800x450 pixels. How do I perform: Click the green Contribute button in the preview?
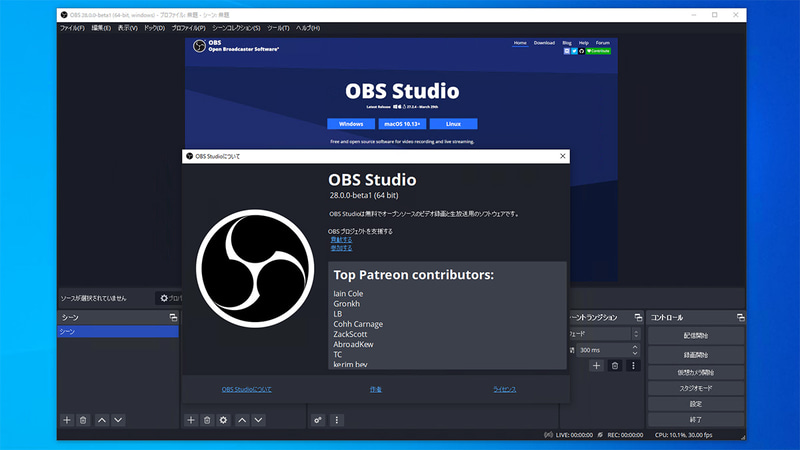(598, 51)
